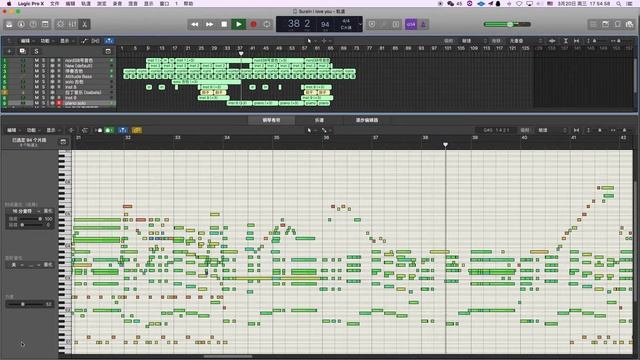This screenshot has height=360, width=640.
Task: Mute the Altitude Bass track
Action: (37, 76)
